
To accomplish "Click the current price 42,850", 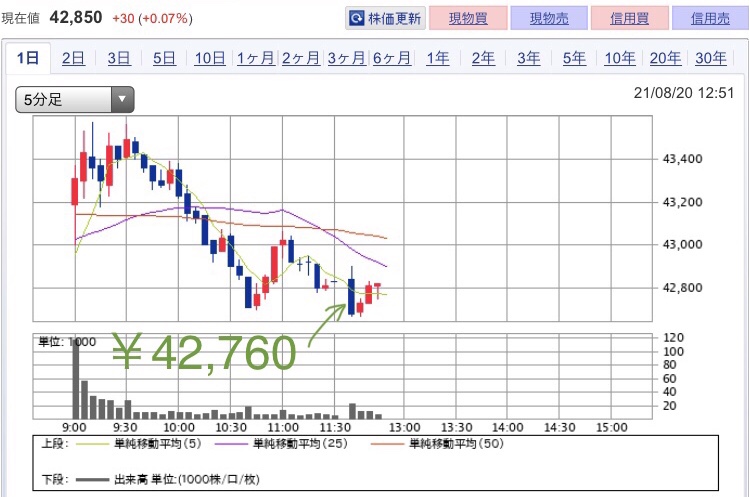I will 76,18.
